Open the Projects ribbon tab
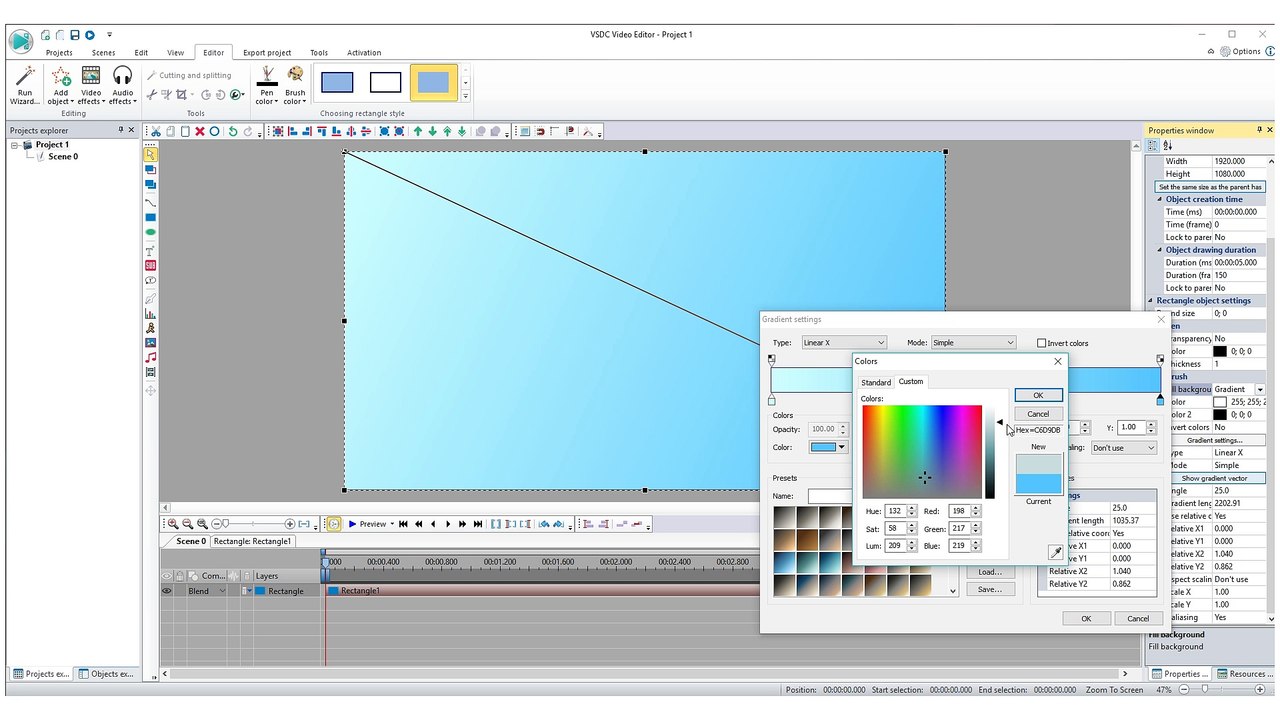The height and width of the screenshot is (720, 1280). coord(59,53)
